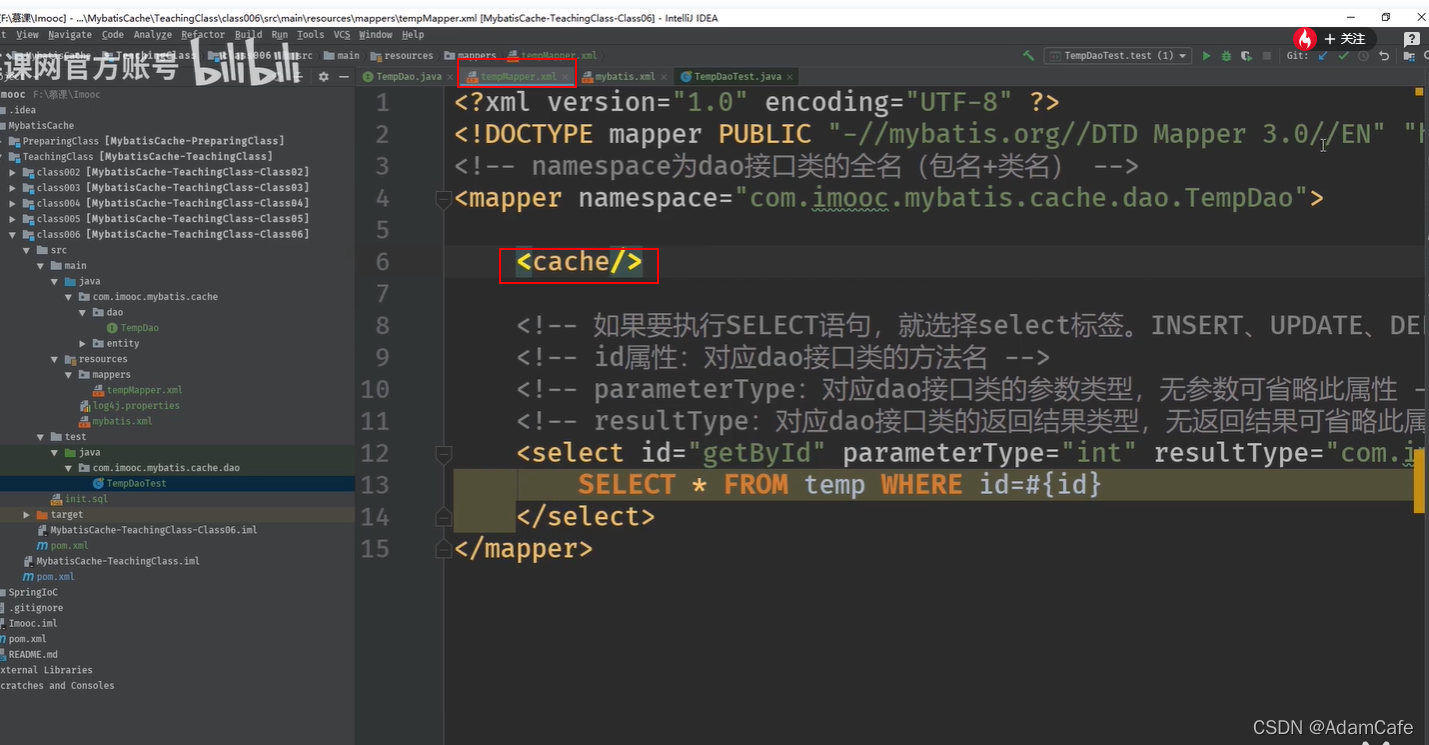Image resolution: width=1429 pixels, height=745 pixels.
Task: Click line number 6 in gutter
Action: (381, 262)
